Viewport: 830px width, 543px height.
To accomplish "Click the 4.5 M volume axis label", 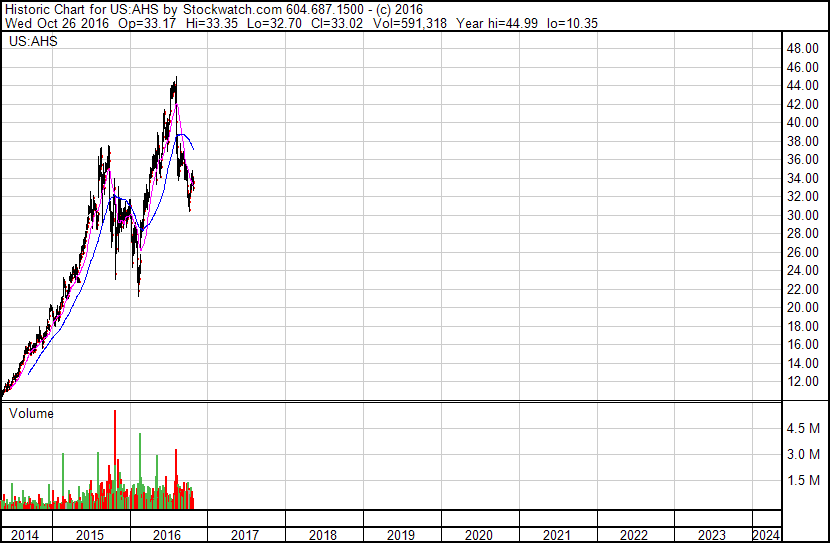I will coord(803,428).
